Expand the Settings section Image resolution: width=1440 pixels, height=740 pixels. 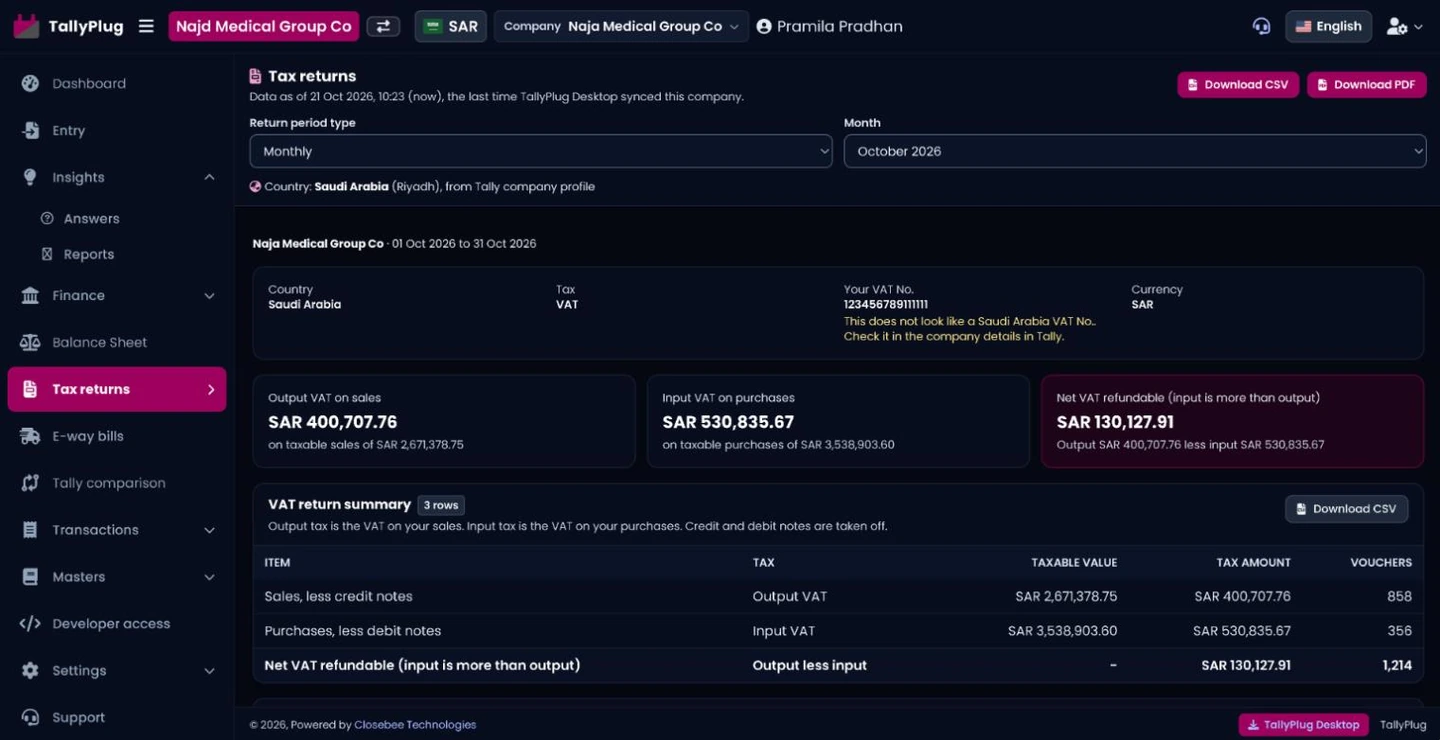coord(210,671)
